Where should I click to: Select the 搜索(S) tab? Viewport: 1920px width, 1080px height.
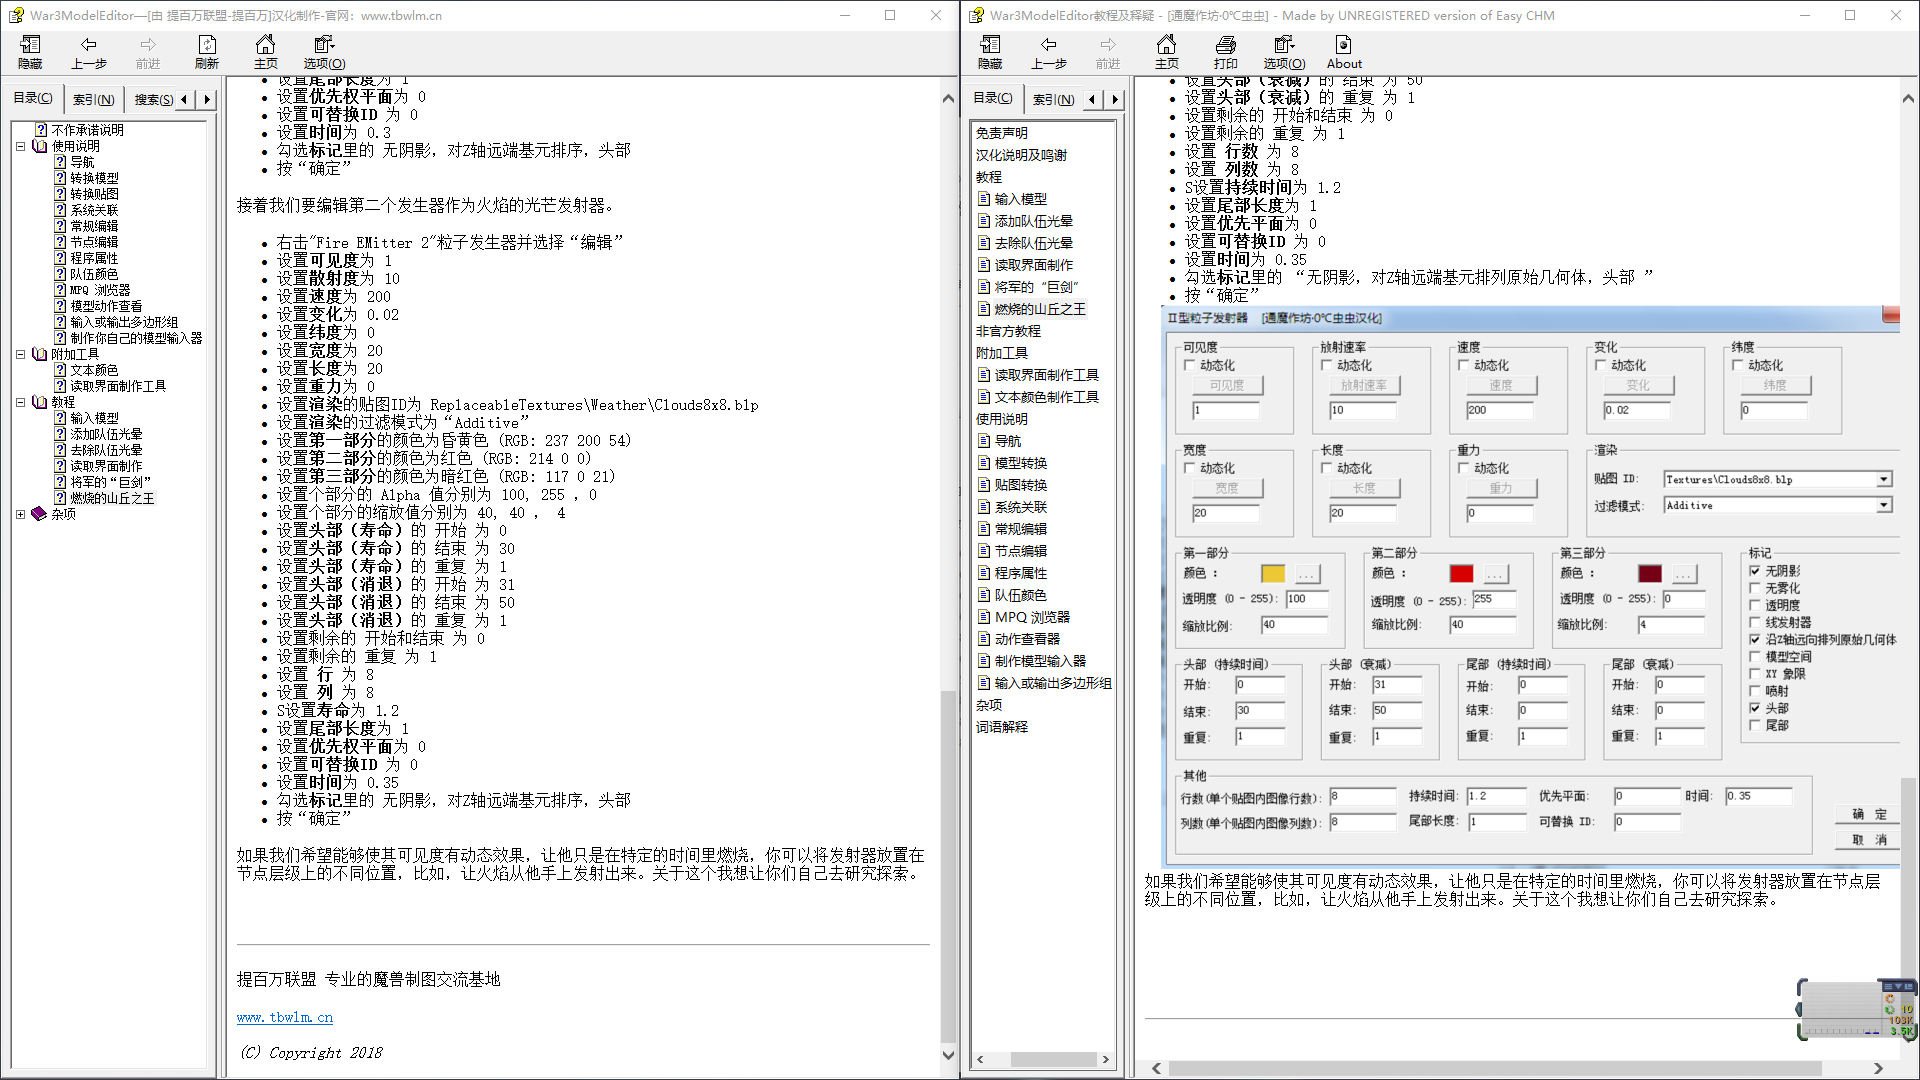click(x=153, y=99)
